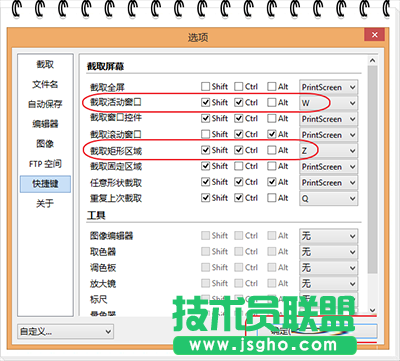The height and width of the screenshot is (361, 400).
Task: Select the 快捷键 settings page
Action: [x=45, y=184]
